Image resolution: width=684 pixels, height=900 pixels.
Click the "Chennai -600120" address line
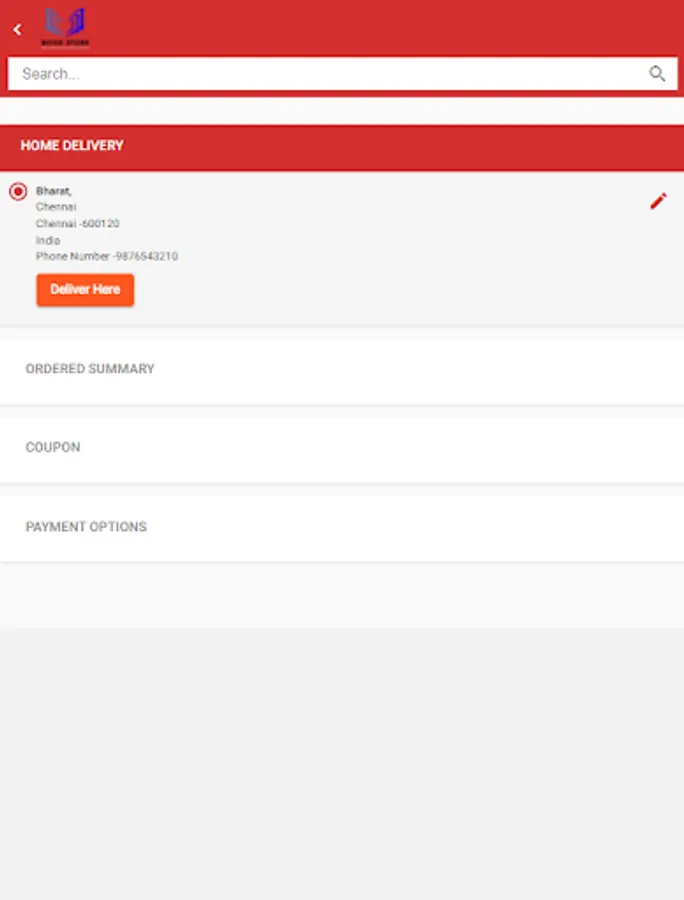click(x=77, y=223)
